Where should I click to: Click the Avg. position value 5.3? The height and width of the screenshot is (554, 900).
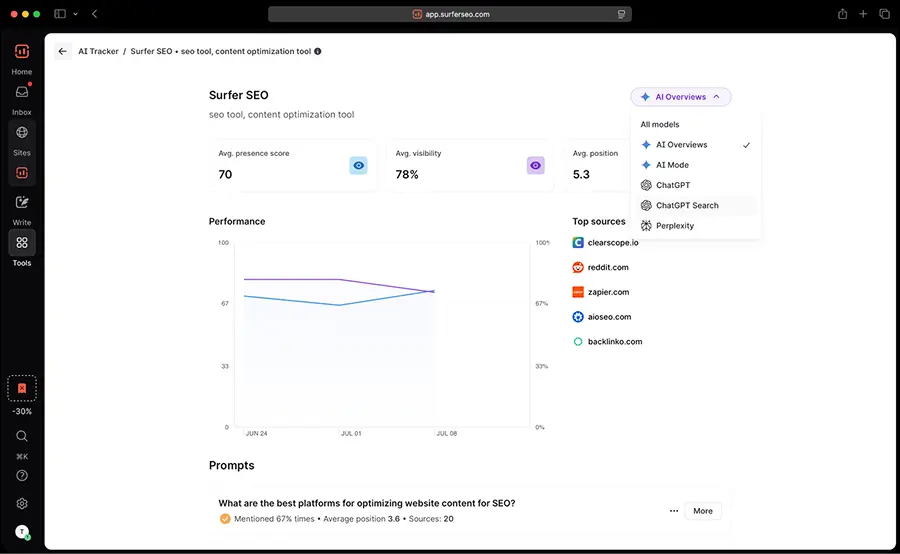point(581,175)
